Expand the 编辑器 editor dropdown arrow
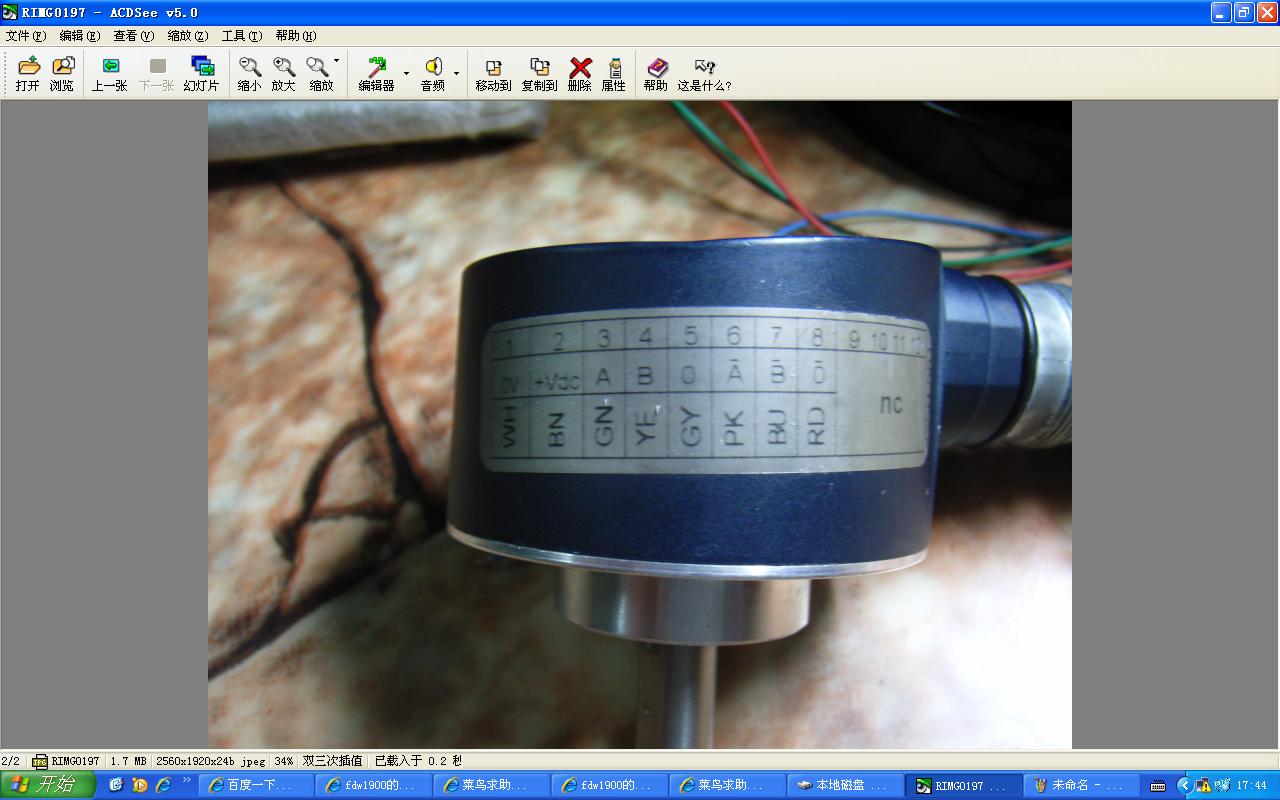The image size is (1280, 800). [406, 73]
